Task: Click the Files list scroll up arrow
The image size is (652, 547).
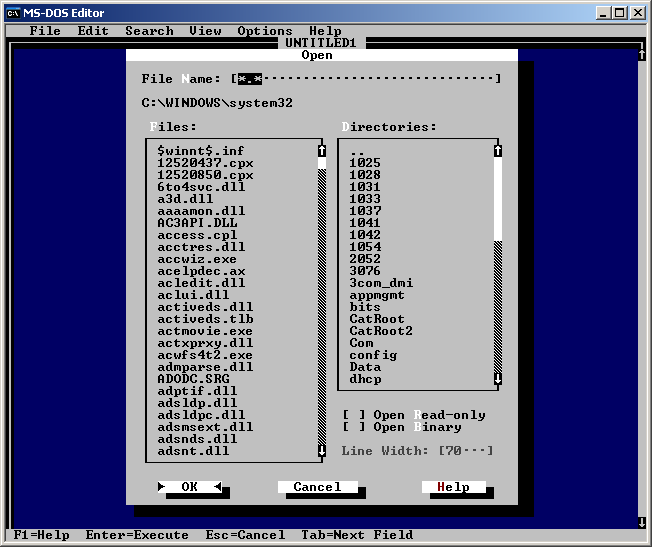Action: point(322,151)
